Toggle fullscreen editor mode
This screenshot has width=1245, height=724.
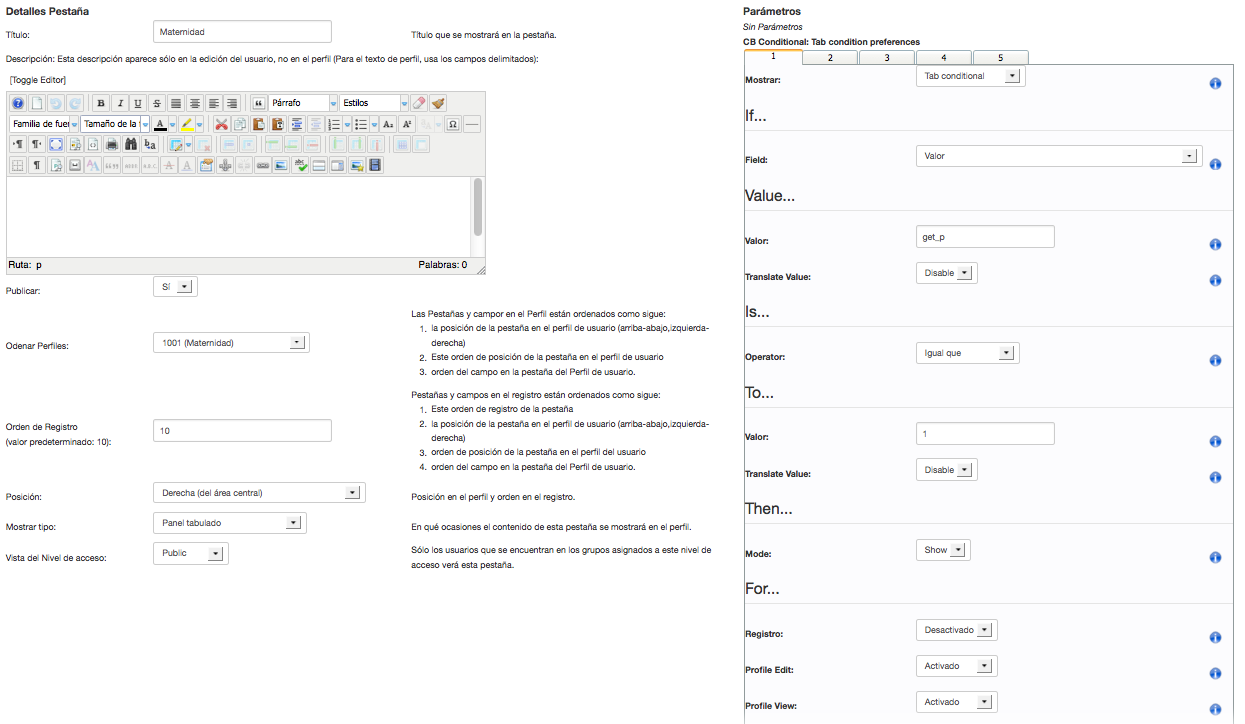[56, 145]
